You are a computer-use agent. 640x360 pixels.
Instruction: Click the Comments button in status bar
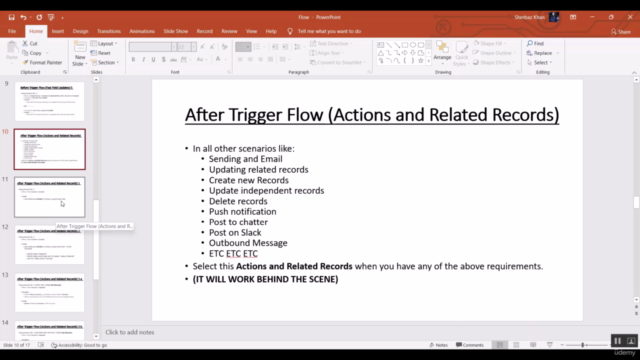tap(469, 345)
